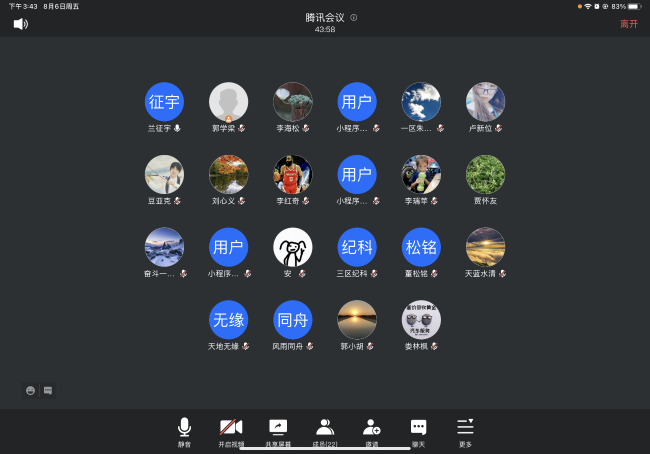
Task: Select participant 李红奇 avatar
Action: (293, 175)
